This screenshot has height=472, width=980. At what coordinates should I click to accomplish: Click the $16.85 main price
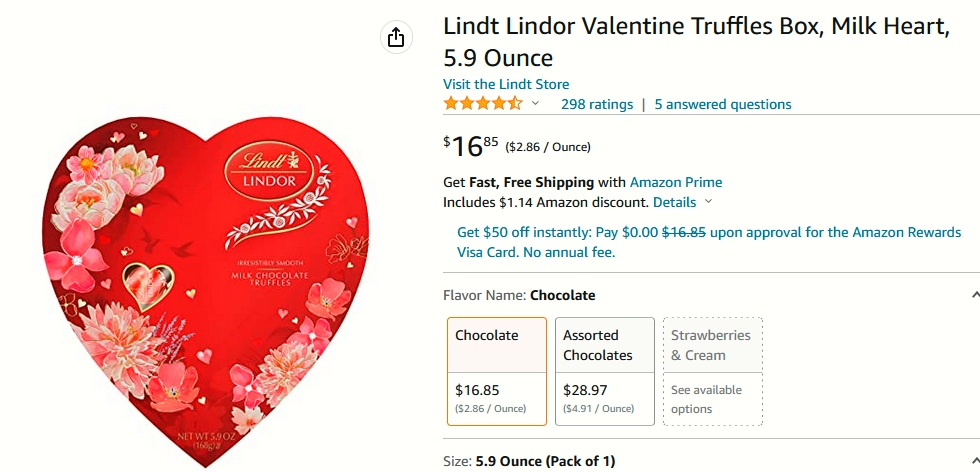[x=471, y=147]
